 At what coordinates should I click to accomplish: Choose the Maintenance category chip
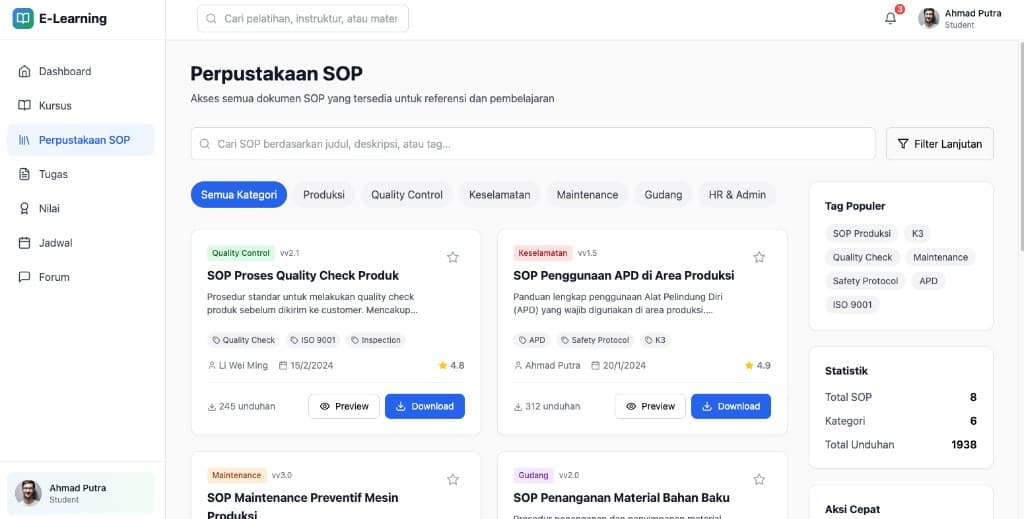click(x=587, y=195)
